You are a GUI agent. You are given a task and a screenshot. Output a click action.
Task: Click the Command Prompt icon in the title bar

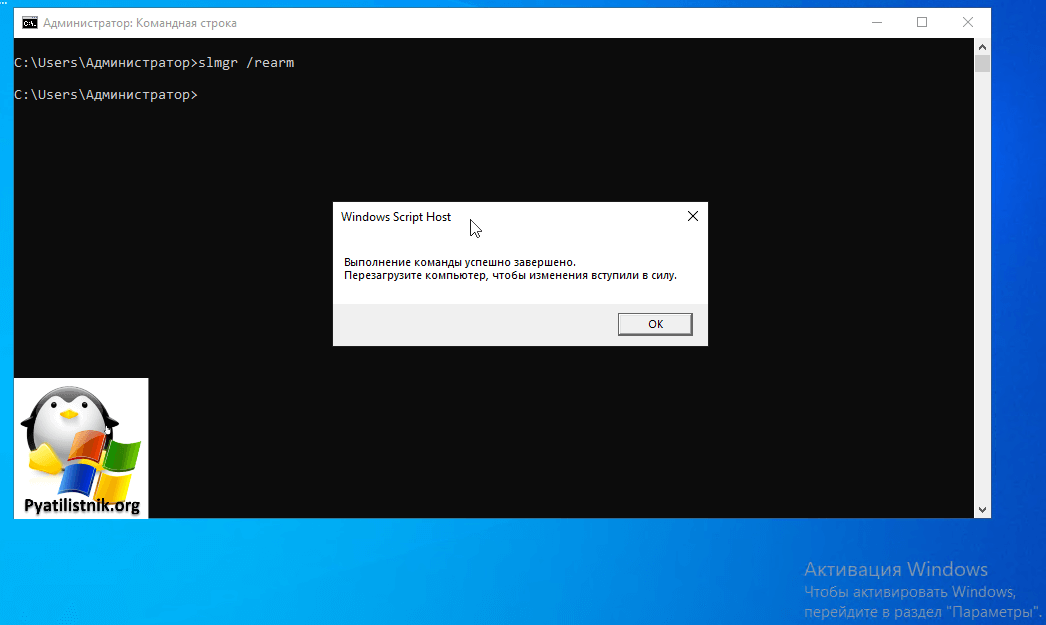pos(29,23)
